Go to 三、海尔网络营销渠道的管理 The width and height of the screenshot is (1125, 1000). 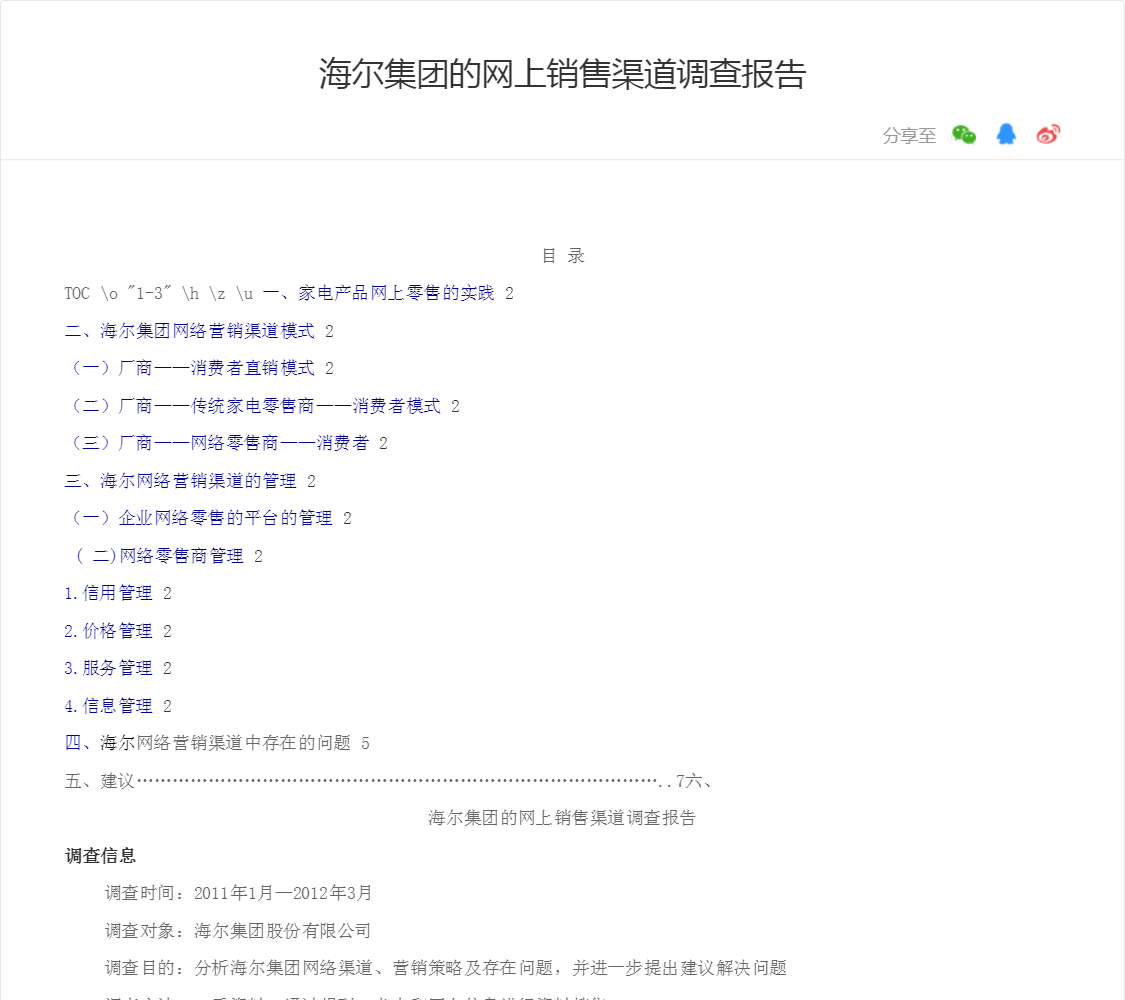pos(180,481)
